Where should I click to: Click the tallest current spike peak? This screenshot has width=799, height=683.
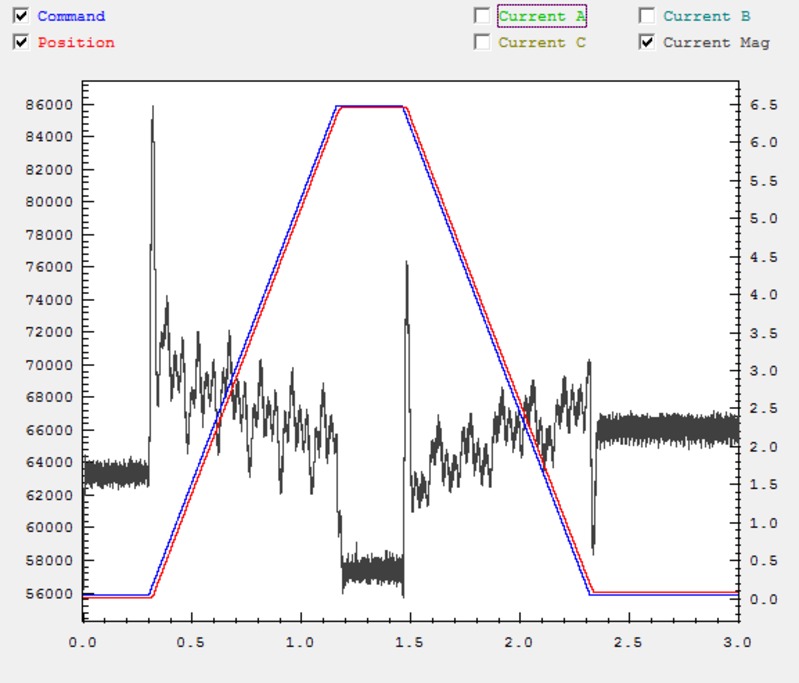coord(152,108)
